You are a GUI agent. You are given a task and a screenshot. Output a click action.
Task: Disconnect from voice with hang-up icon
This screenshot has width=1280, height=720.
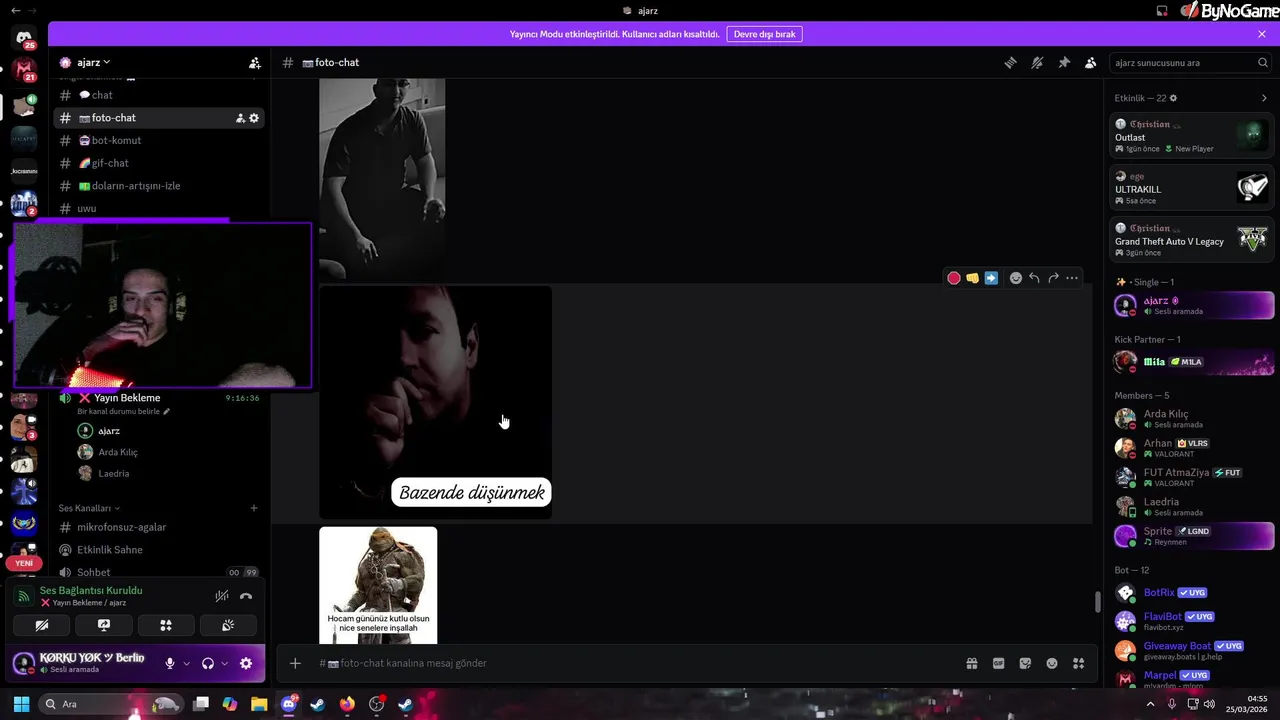[246, 596]
